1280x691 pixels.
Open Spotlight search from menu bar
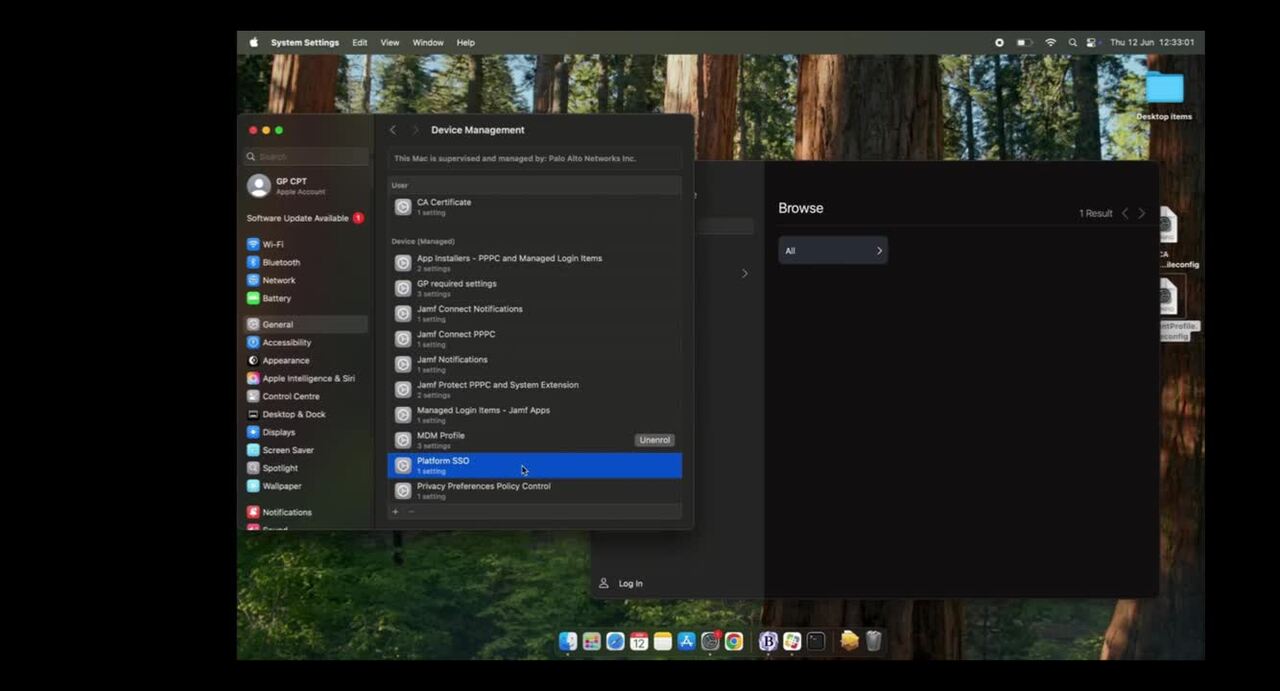pyautogui.click(x=1072, y=43)
